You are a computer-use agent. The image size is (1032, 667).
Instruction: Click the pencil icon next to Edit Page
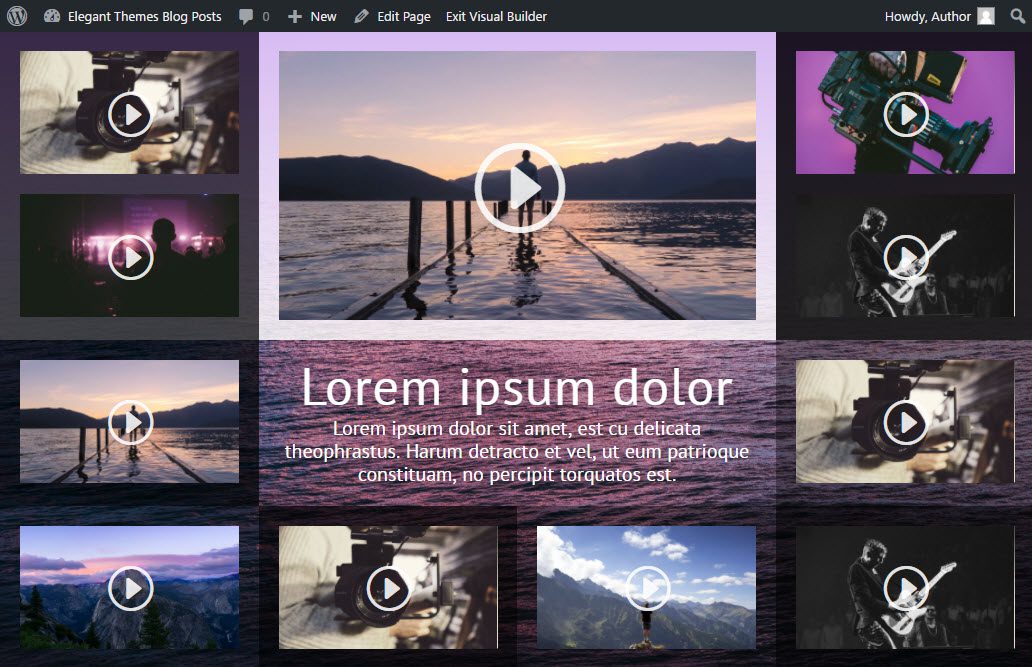coord(362,16)
